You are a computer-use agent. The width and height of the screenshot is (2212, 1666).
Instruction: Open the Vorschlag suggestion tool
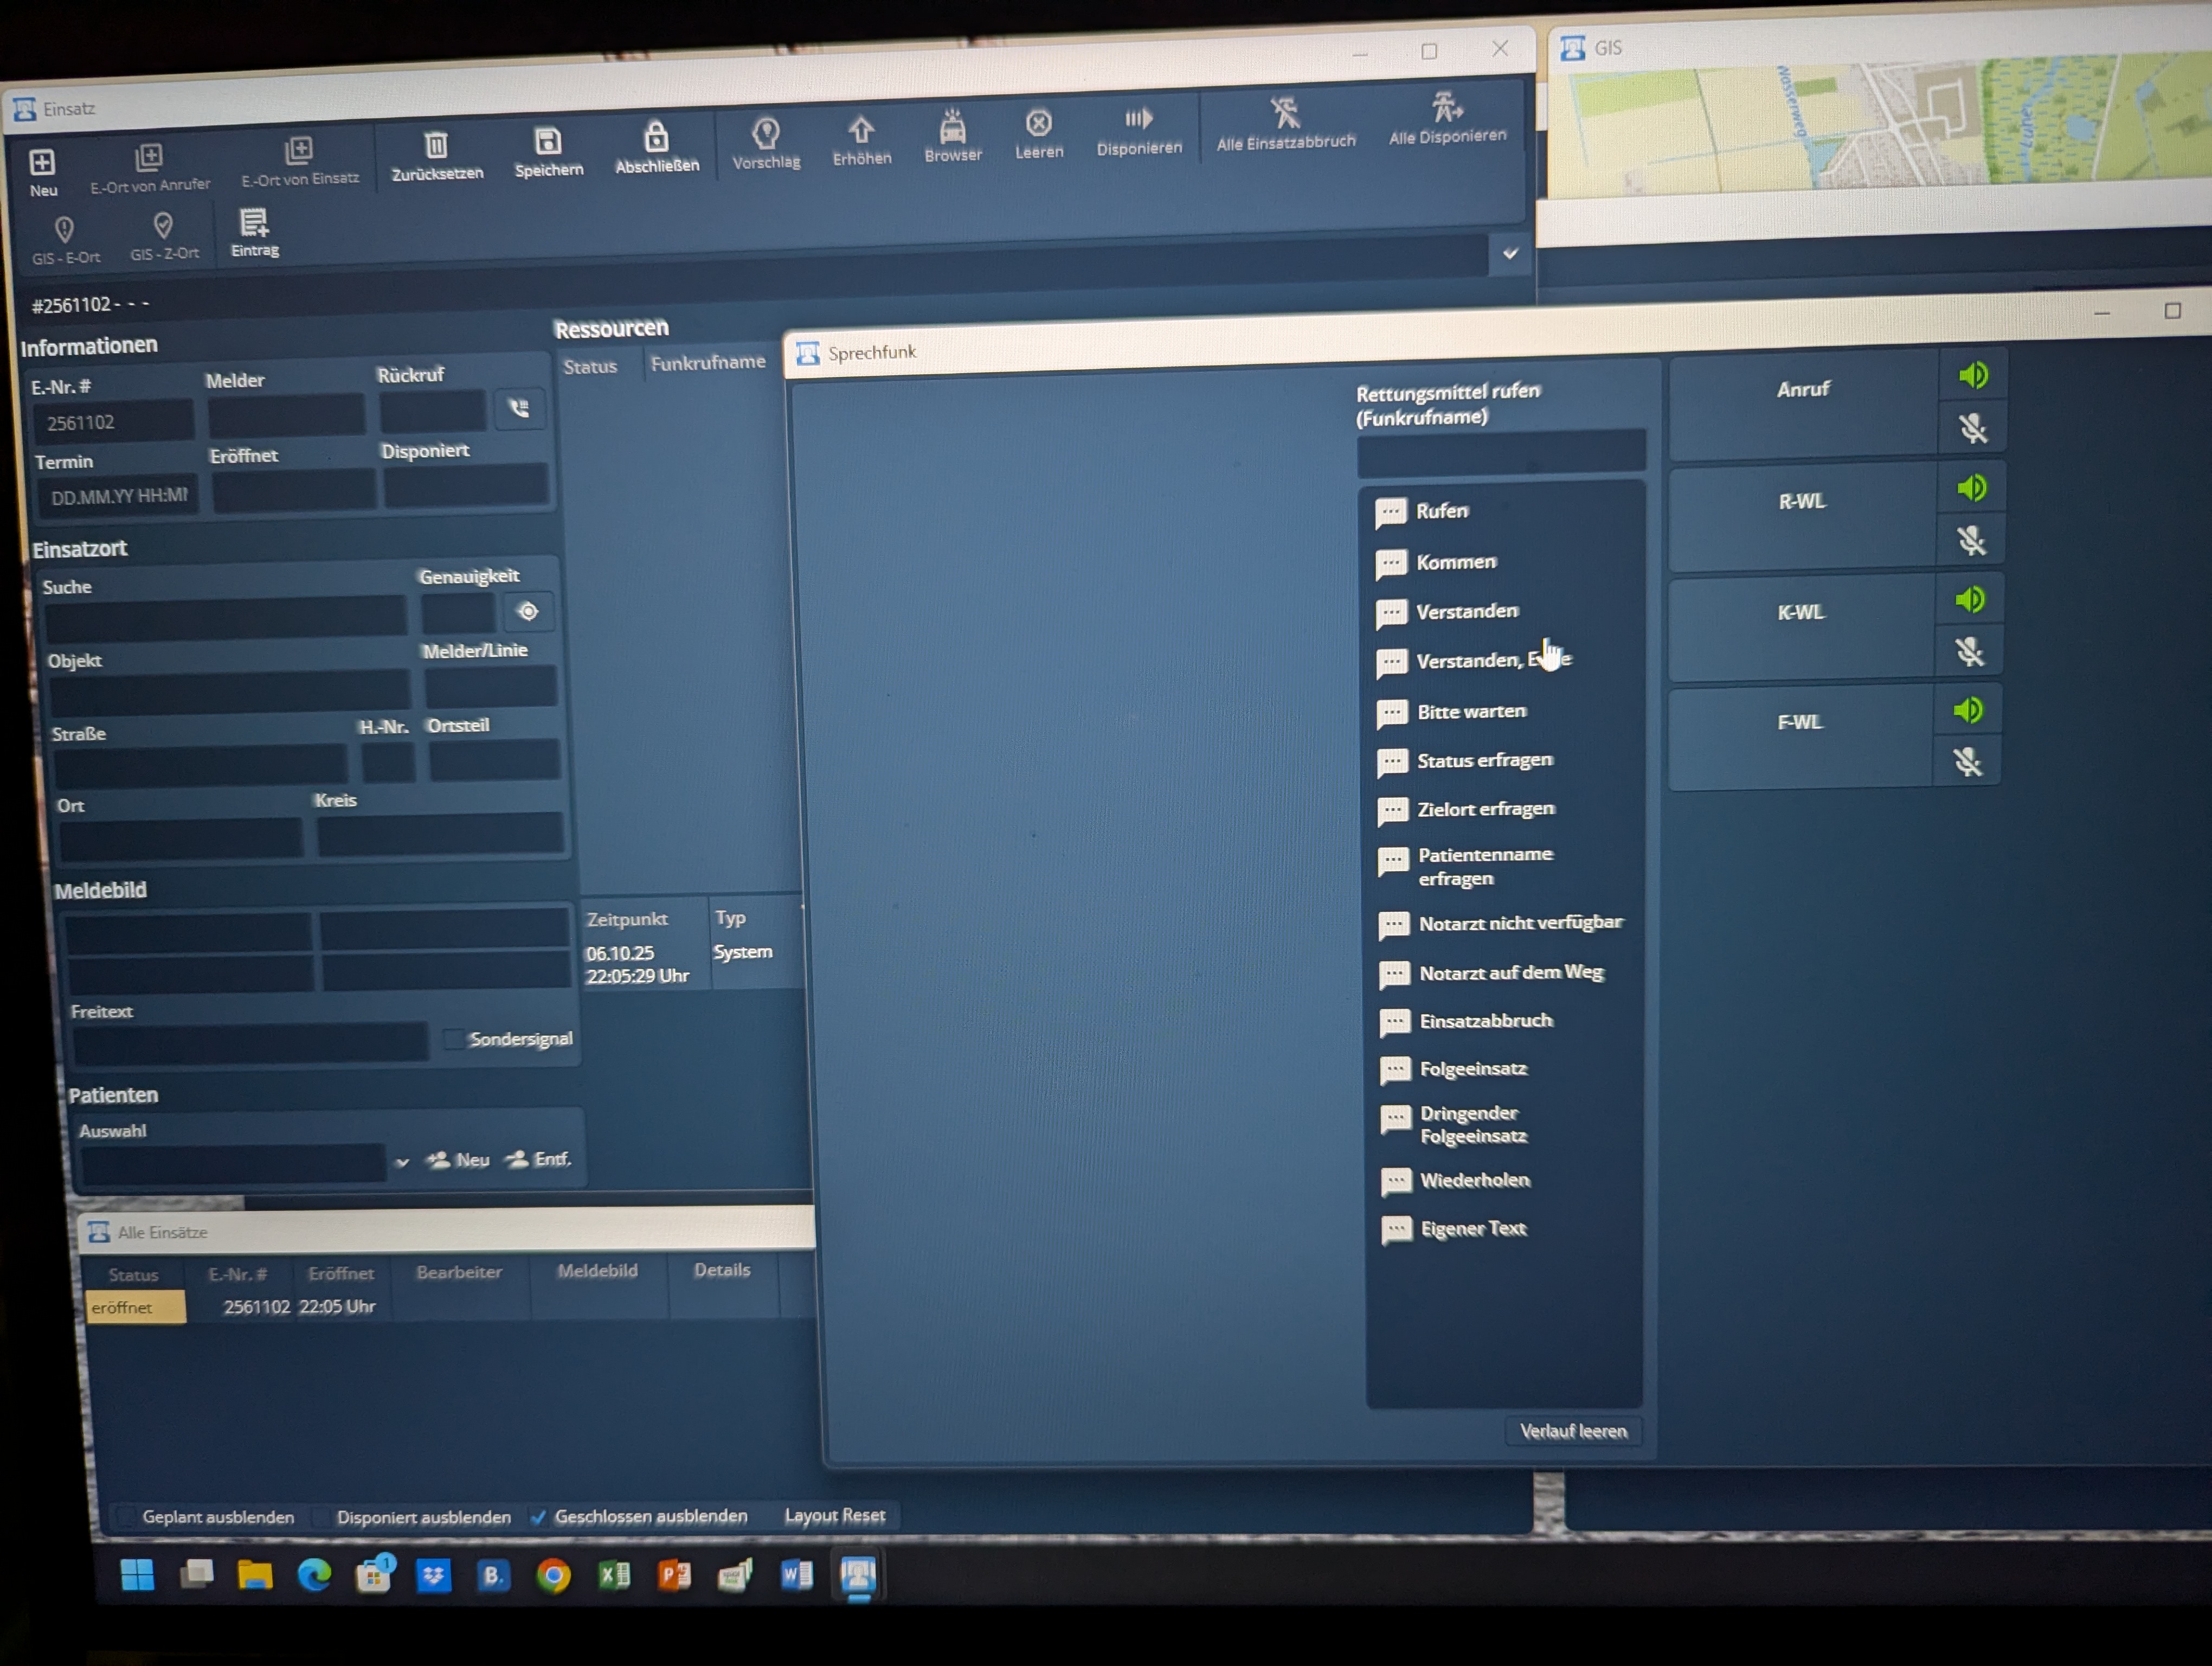point(766,134)
